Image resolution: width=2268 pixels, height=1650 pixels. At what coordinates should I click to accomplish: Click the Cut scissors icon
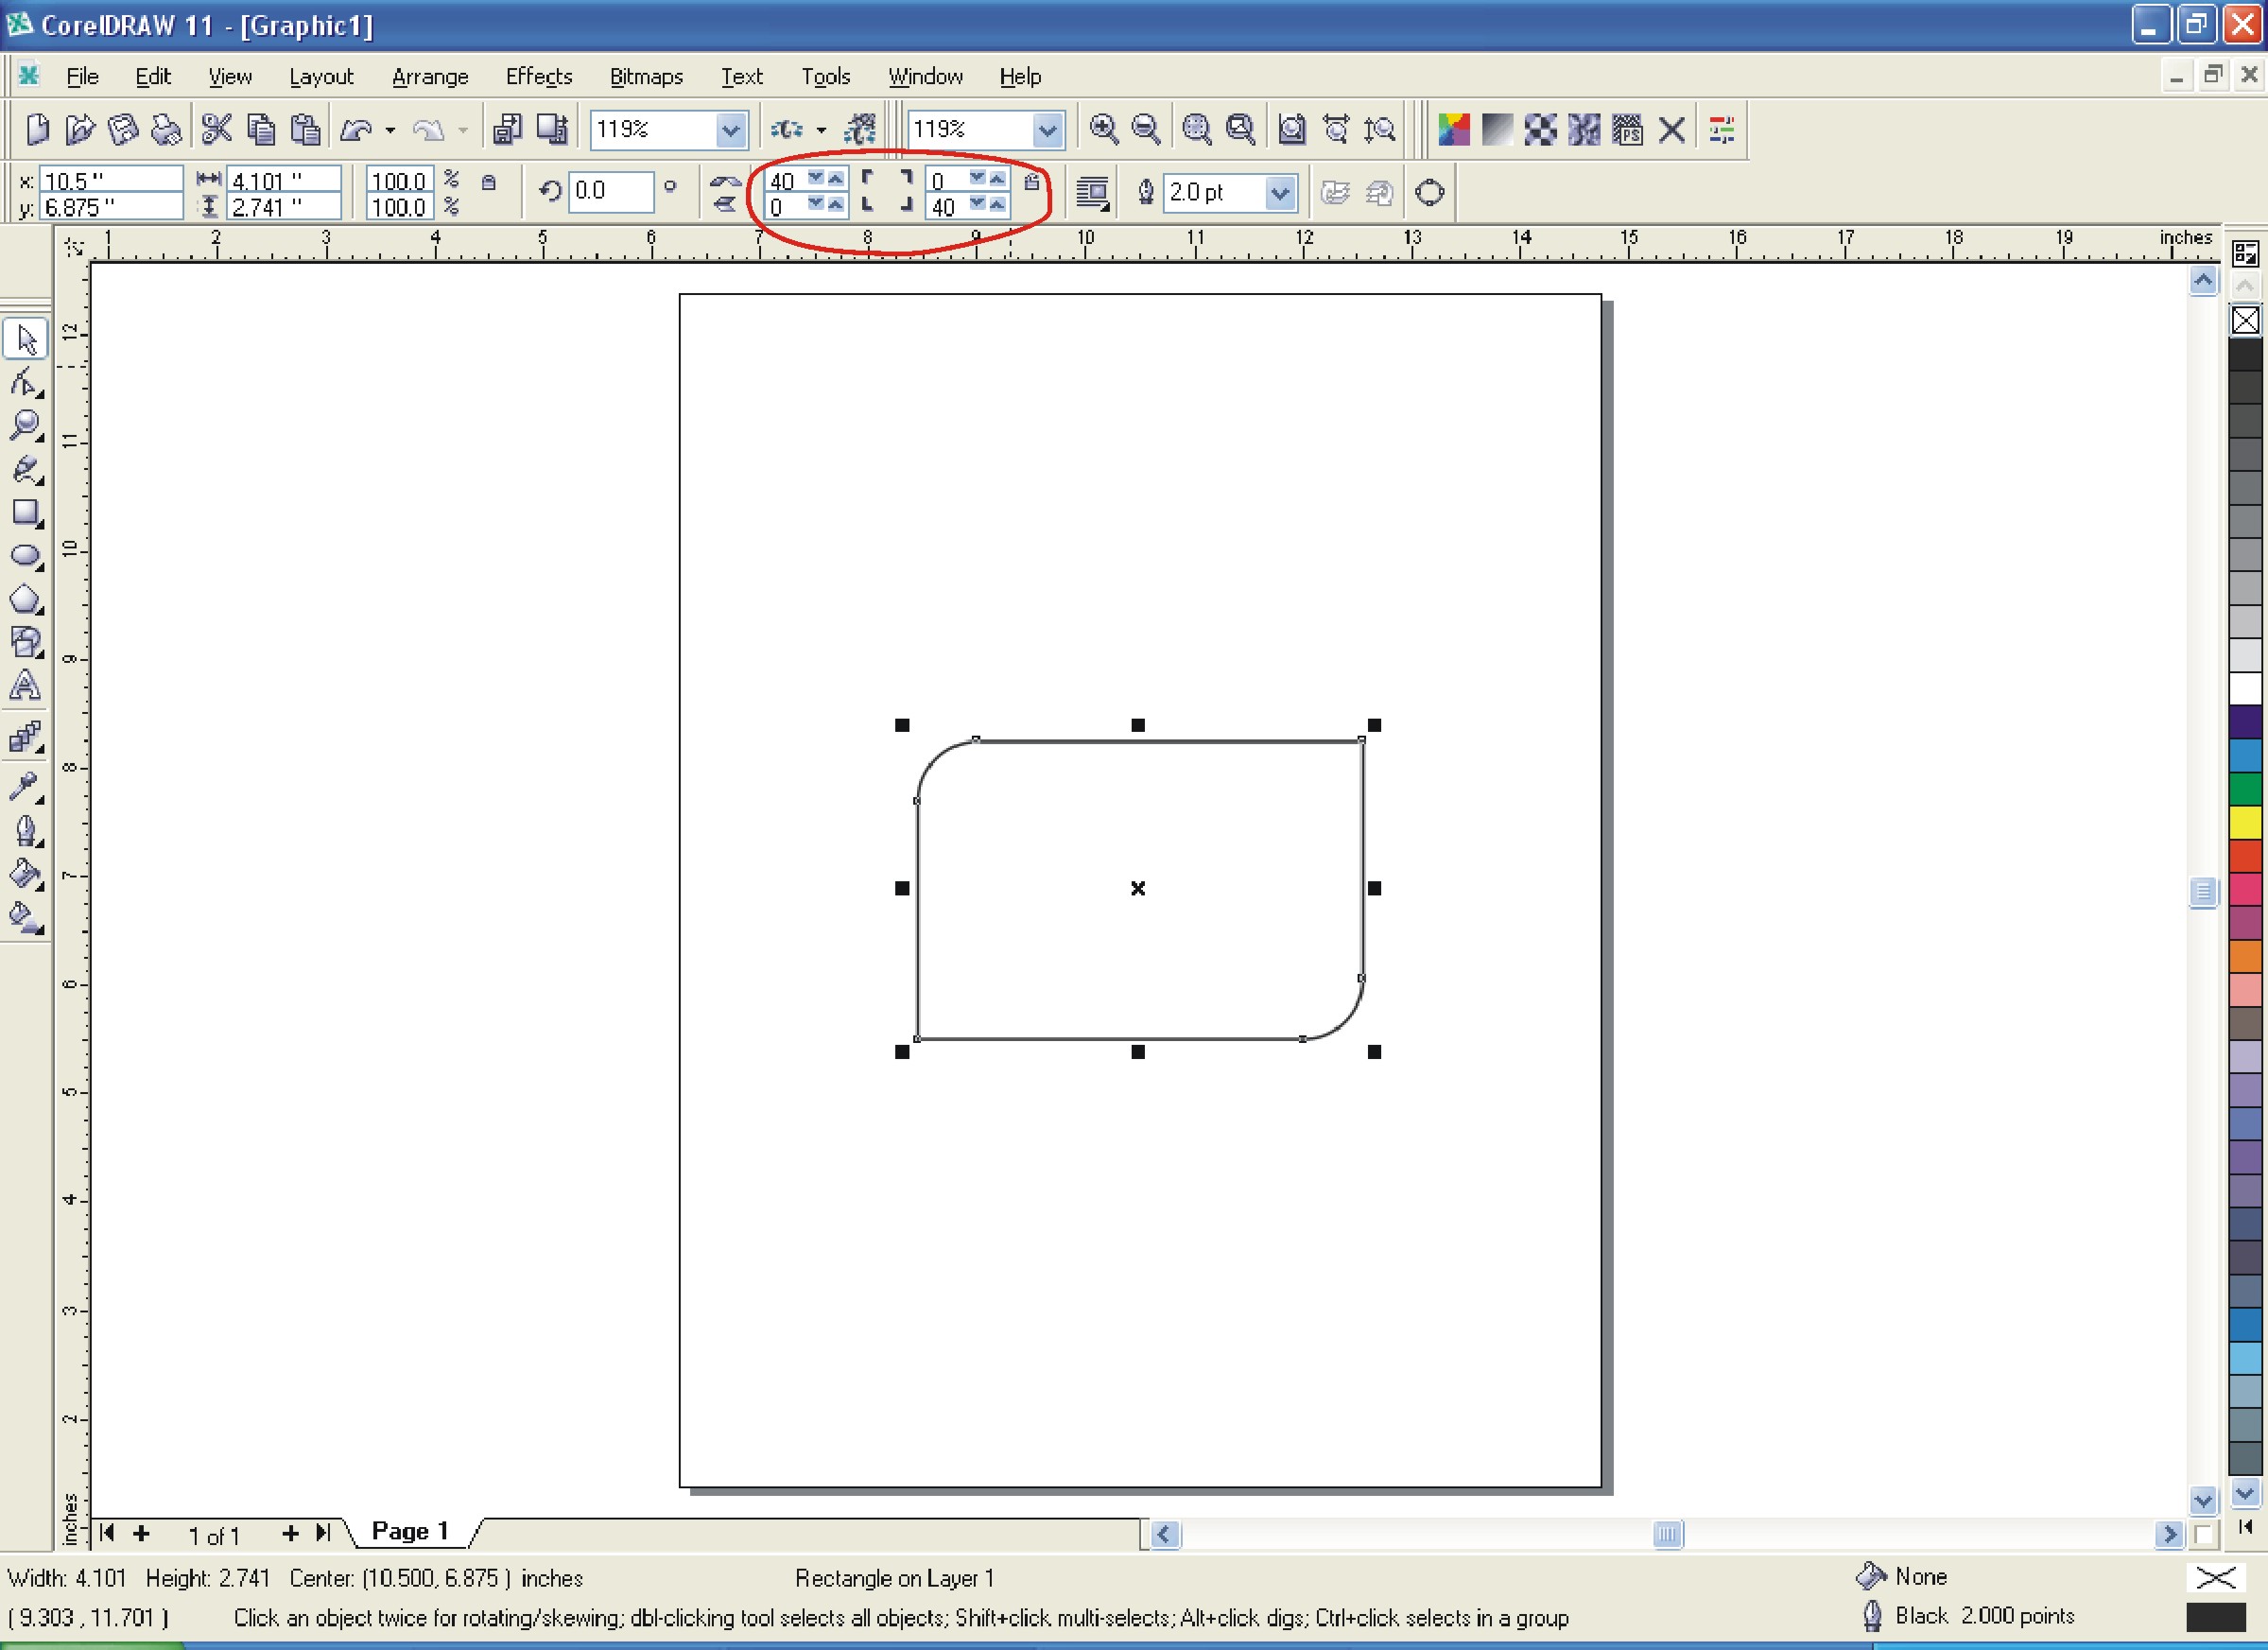click(x=216, y=129)
